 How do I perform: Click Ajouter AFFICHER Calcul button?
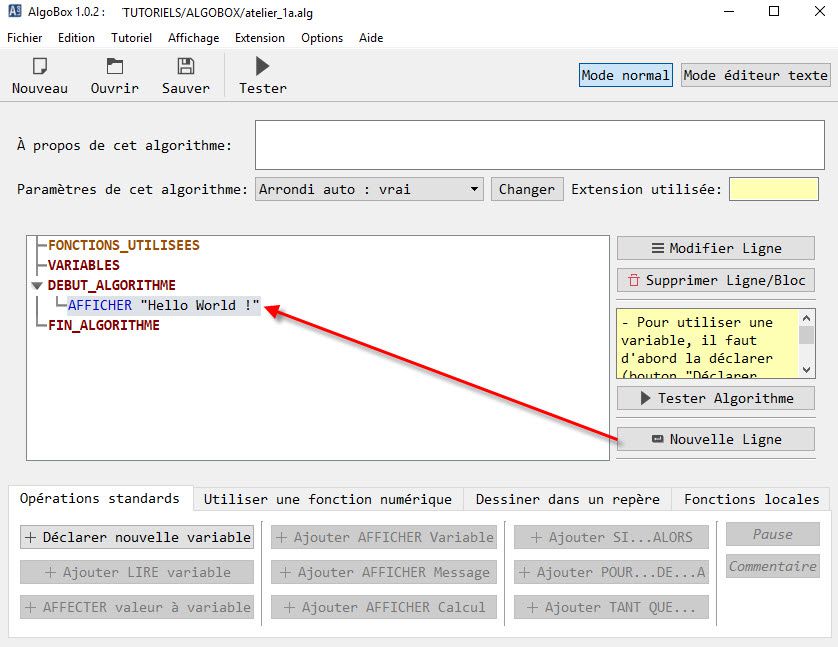click(x=384, y=607)
